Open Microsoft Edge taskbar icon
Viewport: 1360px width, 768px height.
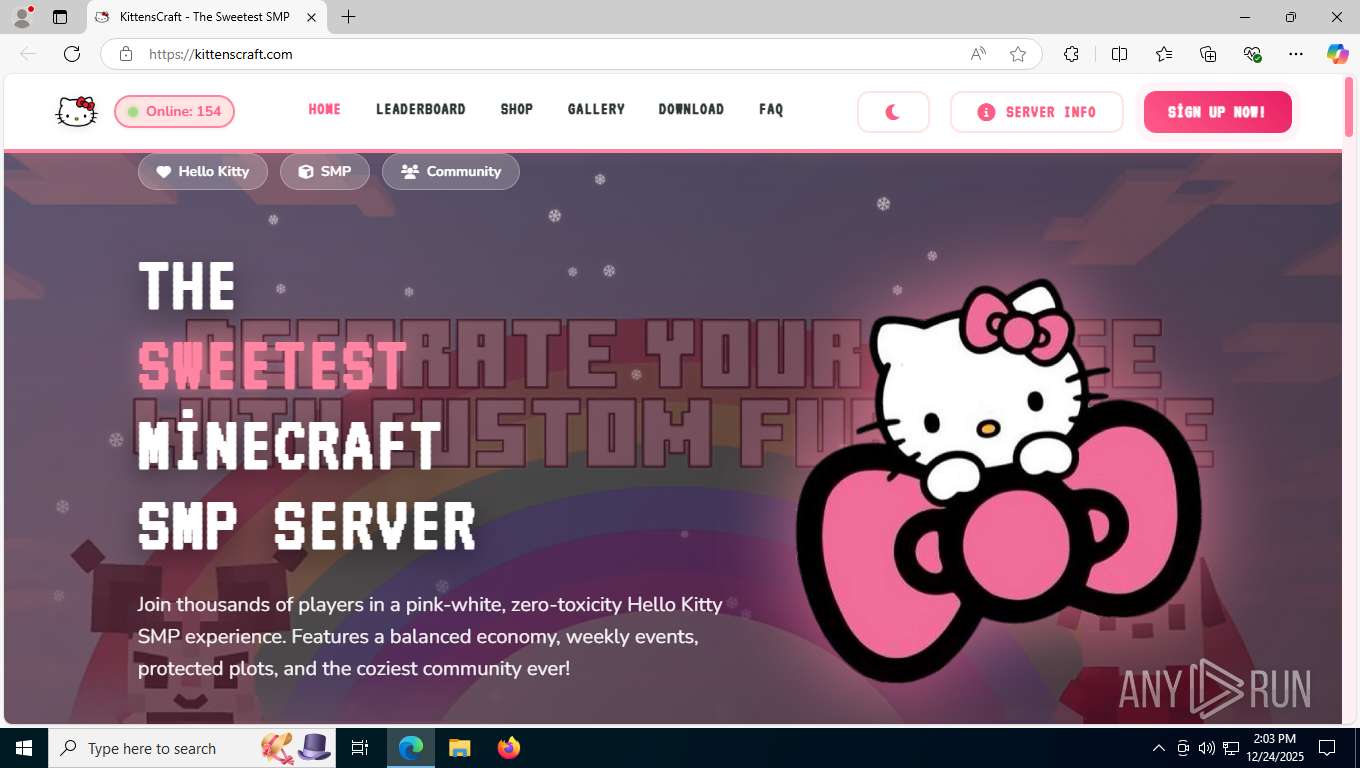411,748
